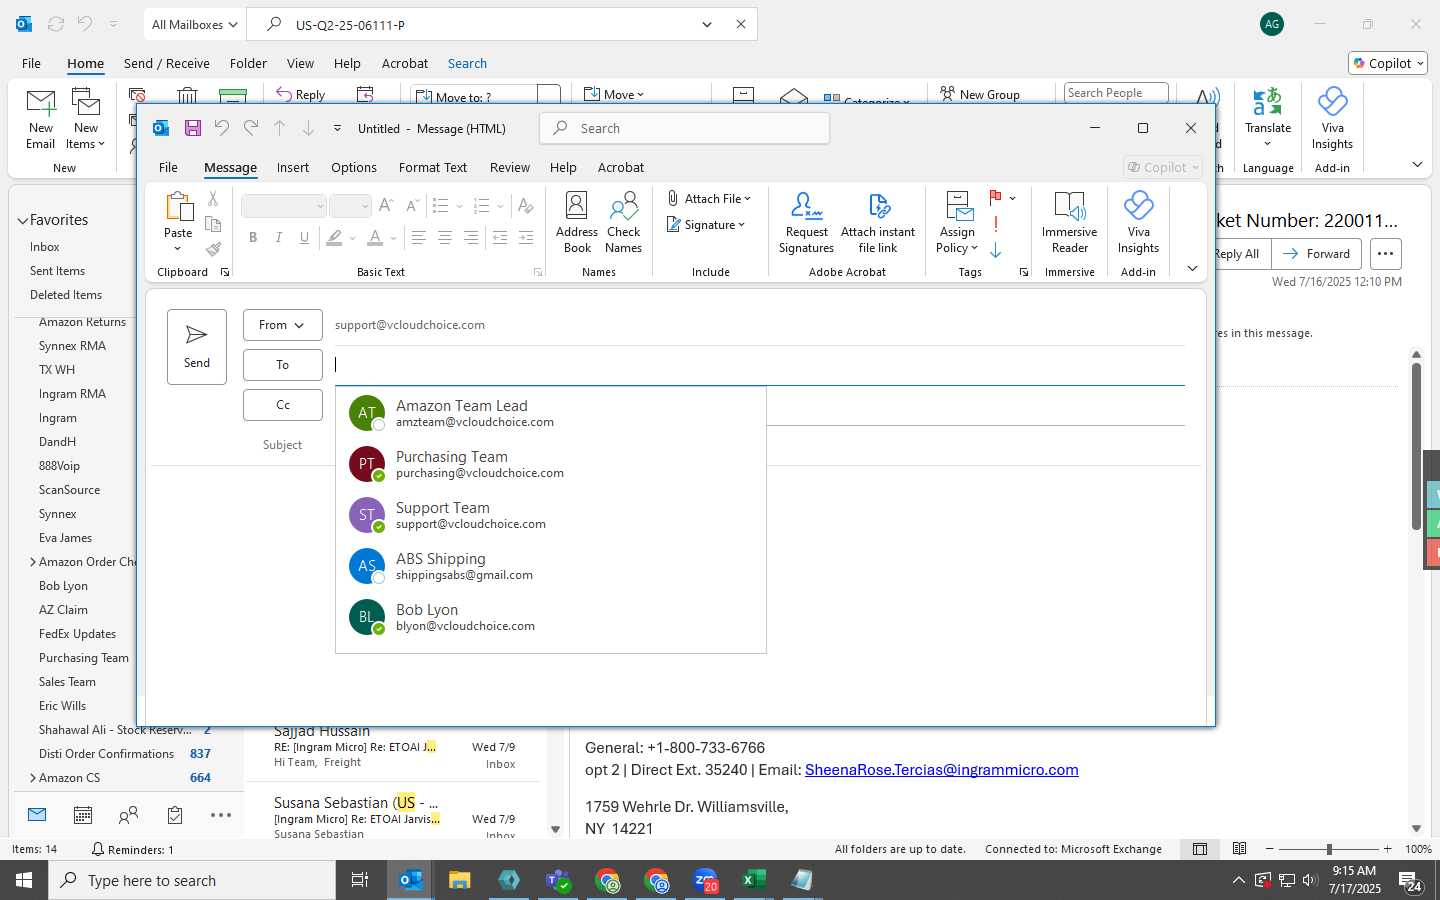This screenshot has height=900, width=1440.
Task: Click the zoom slider in status bar
Action: tap(1329, 849)
